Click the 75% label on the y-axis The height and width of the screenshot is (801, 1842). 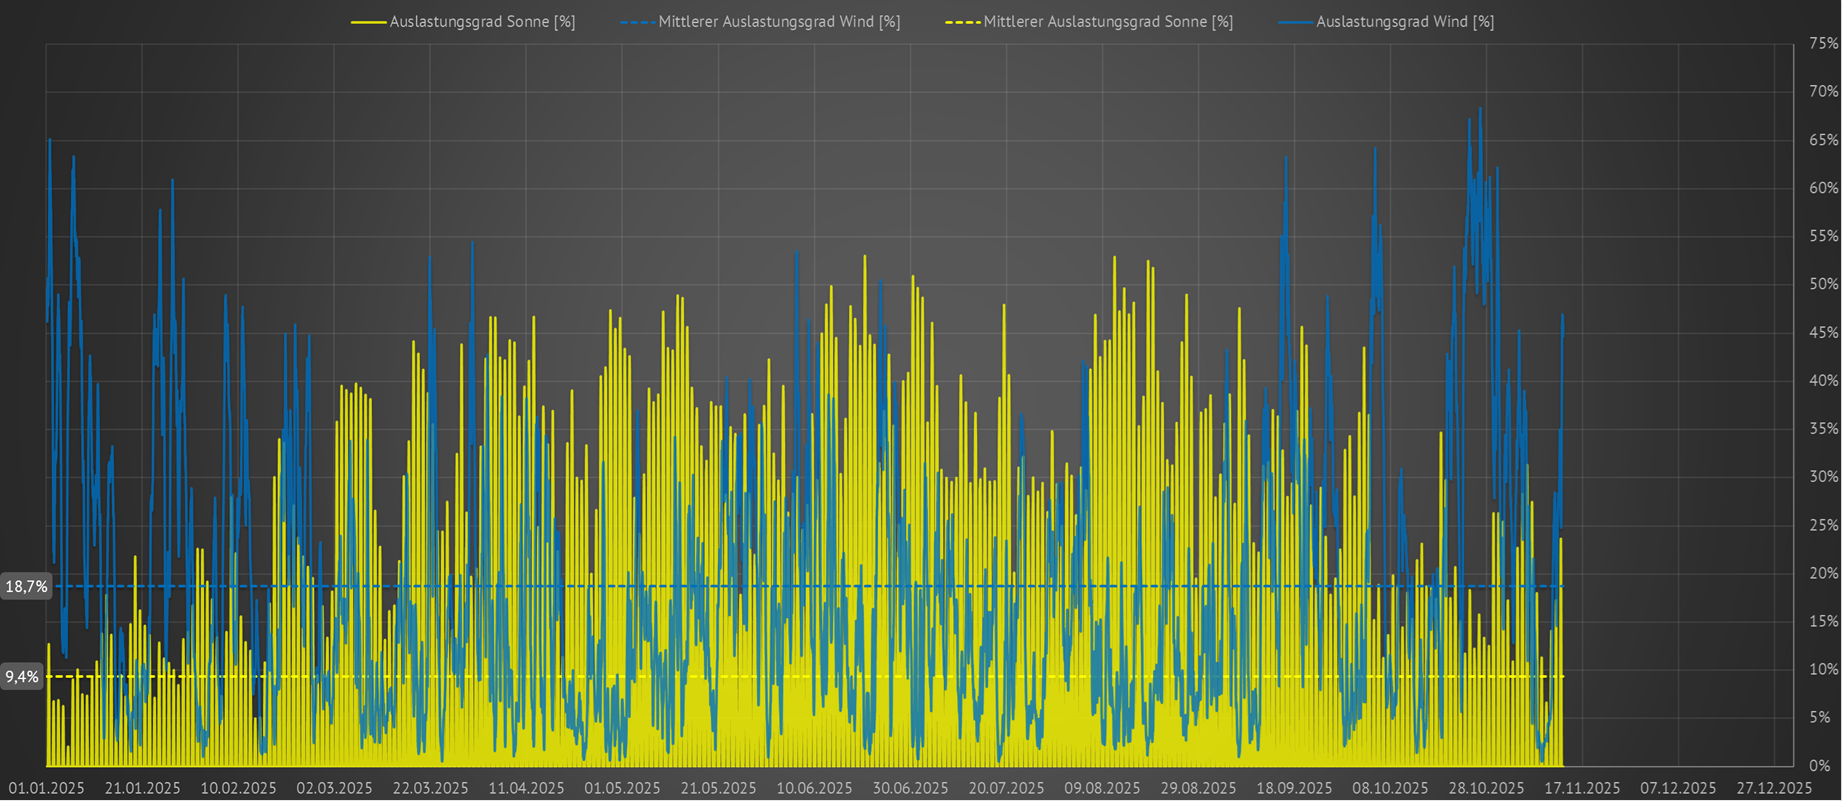click(x=1823, y=44)
